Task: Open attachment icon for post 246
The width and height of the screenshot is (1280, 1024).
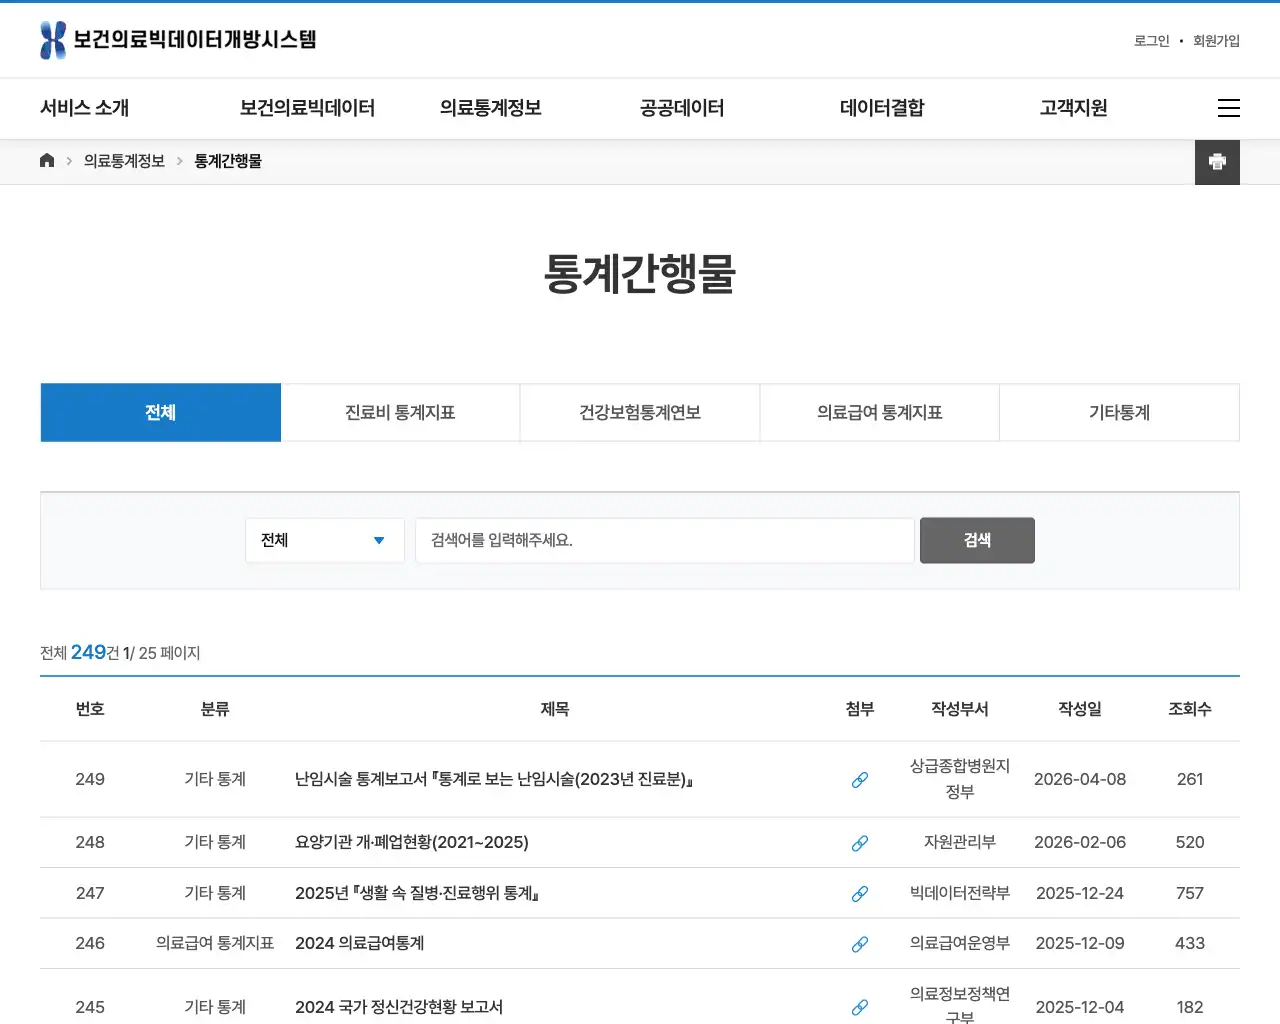Action: (x=860, y=944)
